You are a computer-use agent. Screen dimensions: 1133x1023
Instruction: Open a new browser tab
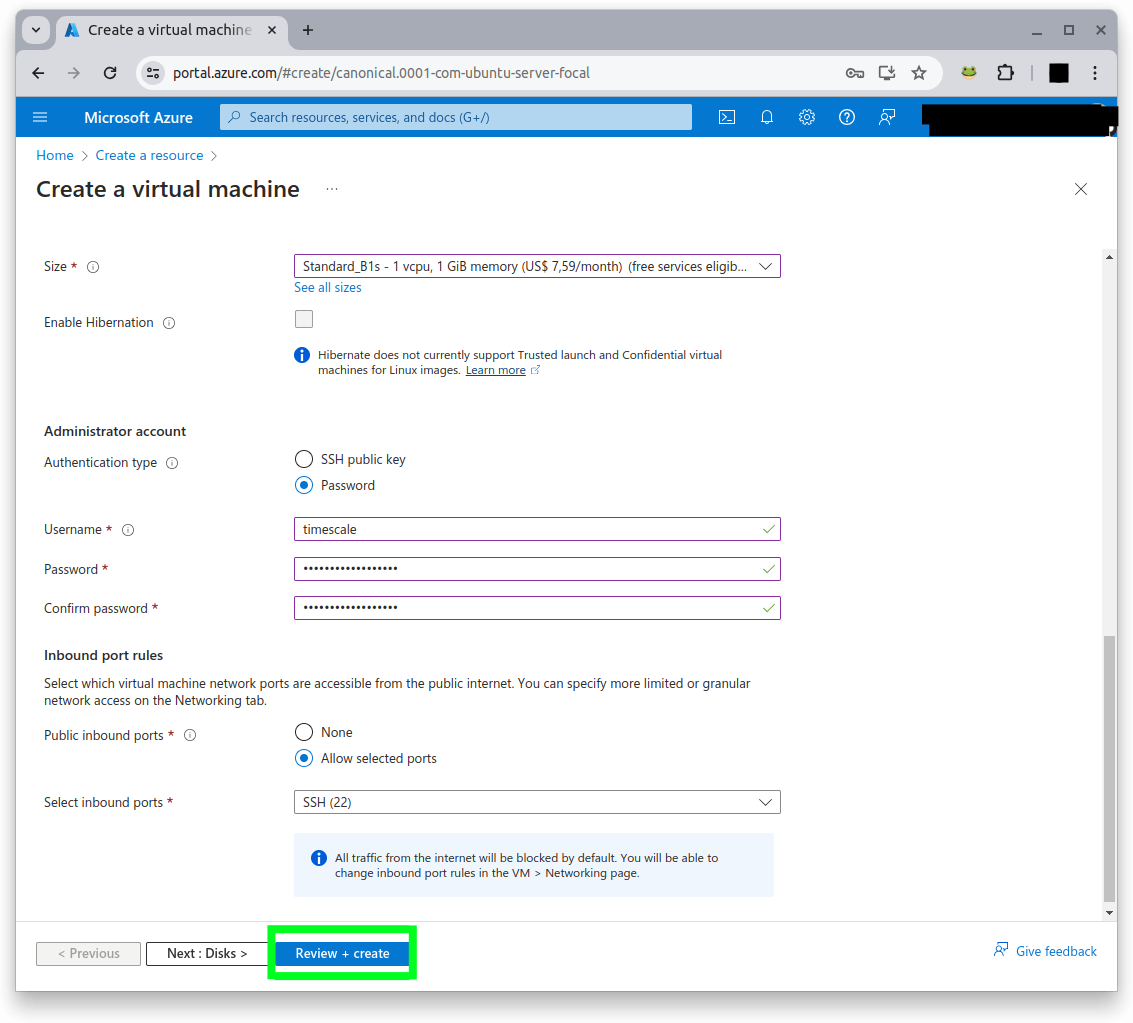307,30
